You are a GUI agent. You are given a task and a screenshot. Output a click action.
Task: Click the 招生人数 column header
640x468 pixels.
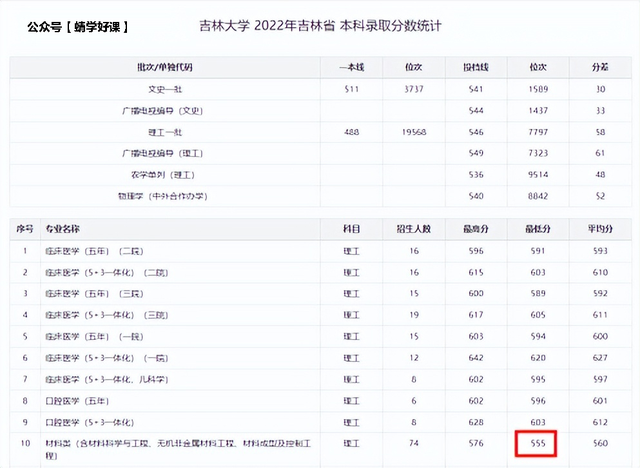414,229
